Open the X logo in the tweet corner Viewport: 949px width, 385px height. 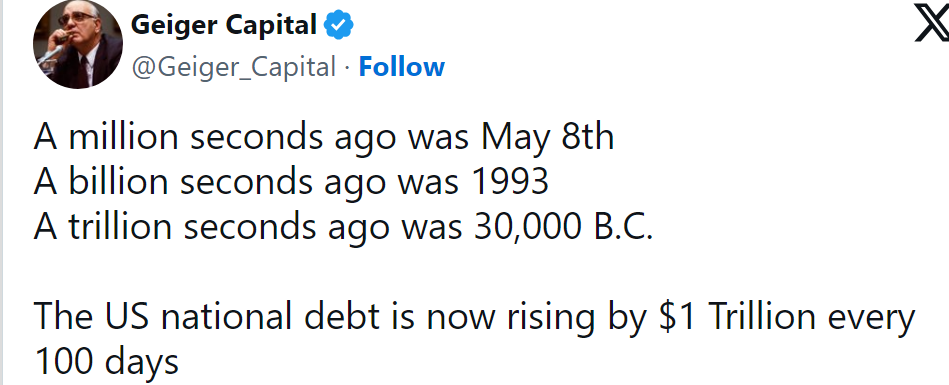coord(933,25)
